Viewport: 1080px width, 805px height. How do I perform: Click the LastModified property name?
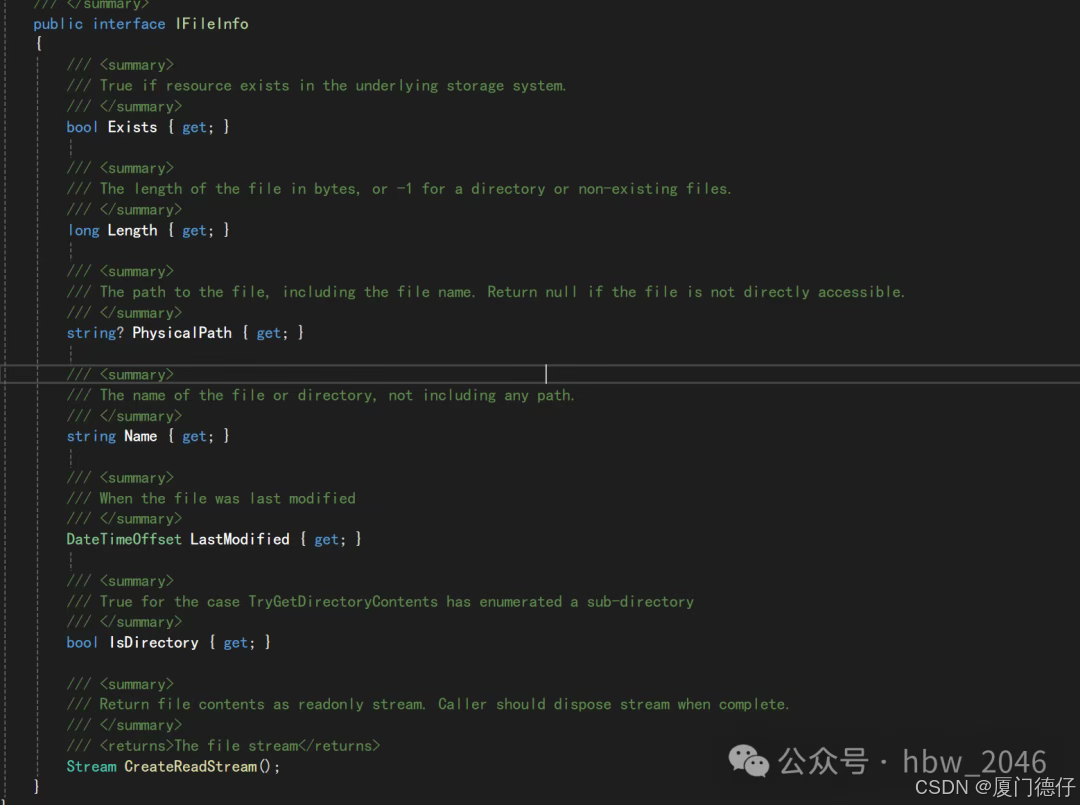240,539
